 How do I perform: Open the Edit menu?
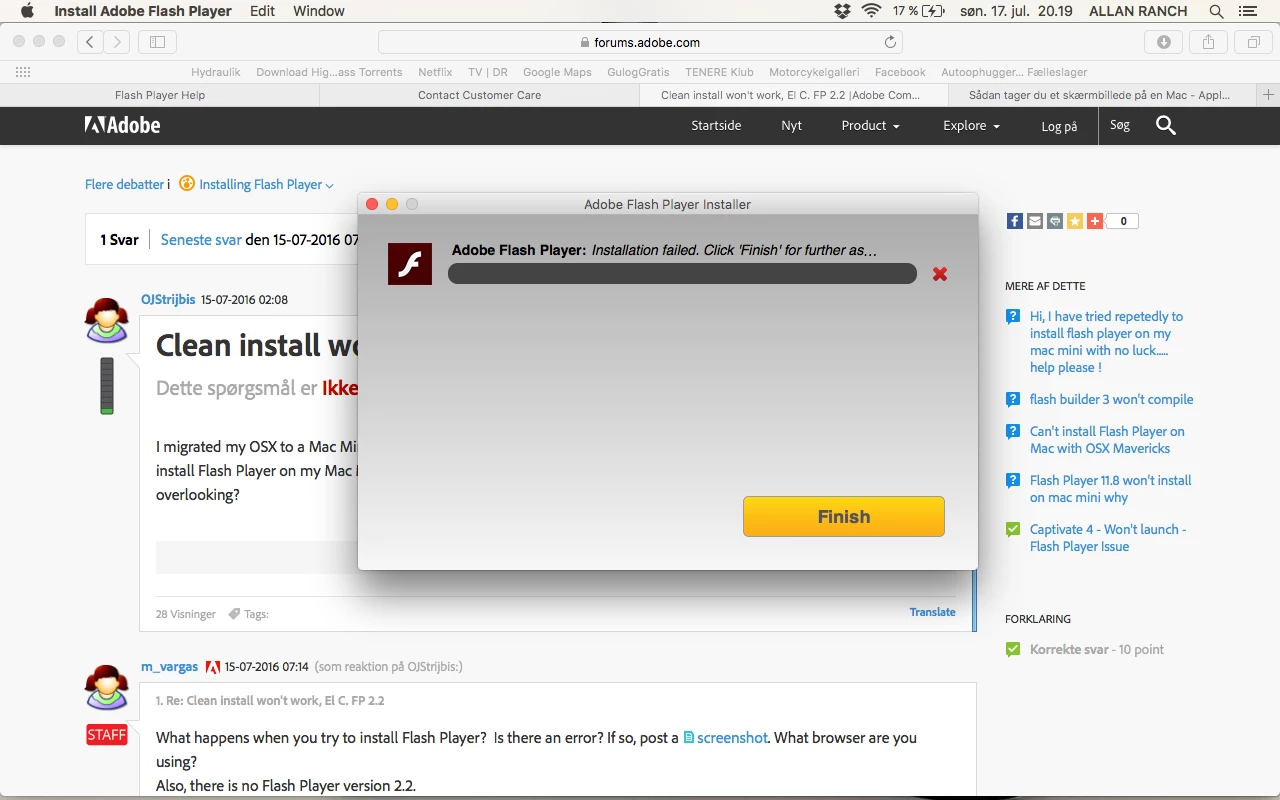[x=263, y=11]
